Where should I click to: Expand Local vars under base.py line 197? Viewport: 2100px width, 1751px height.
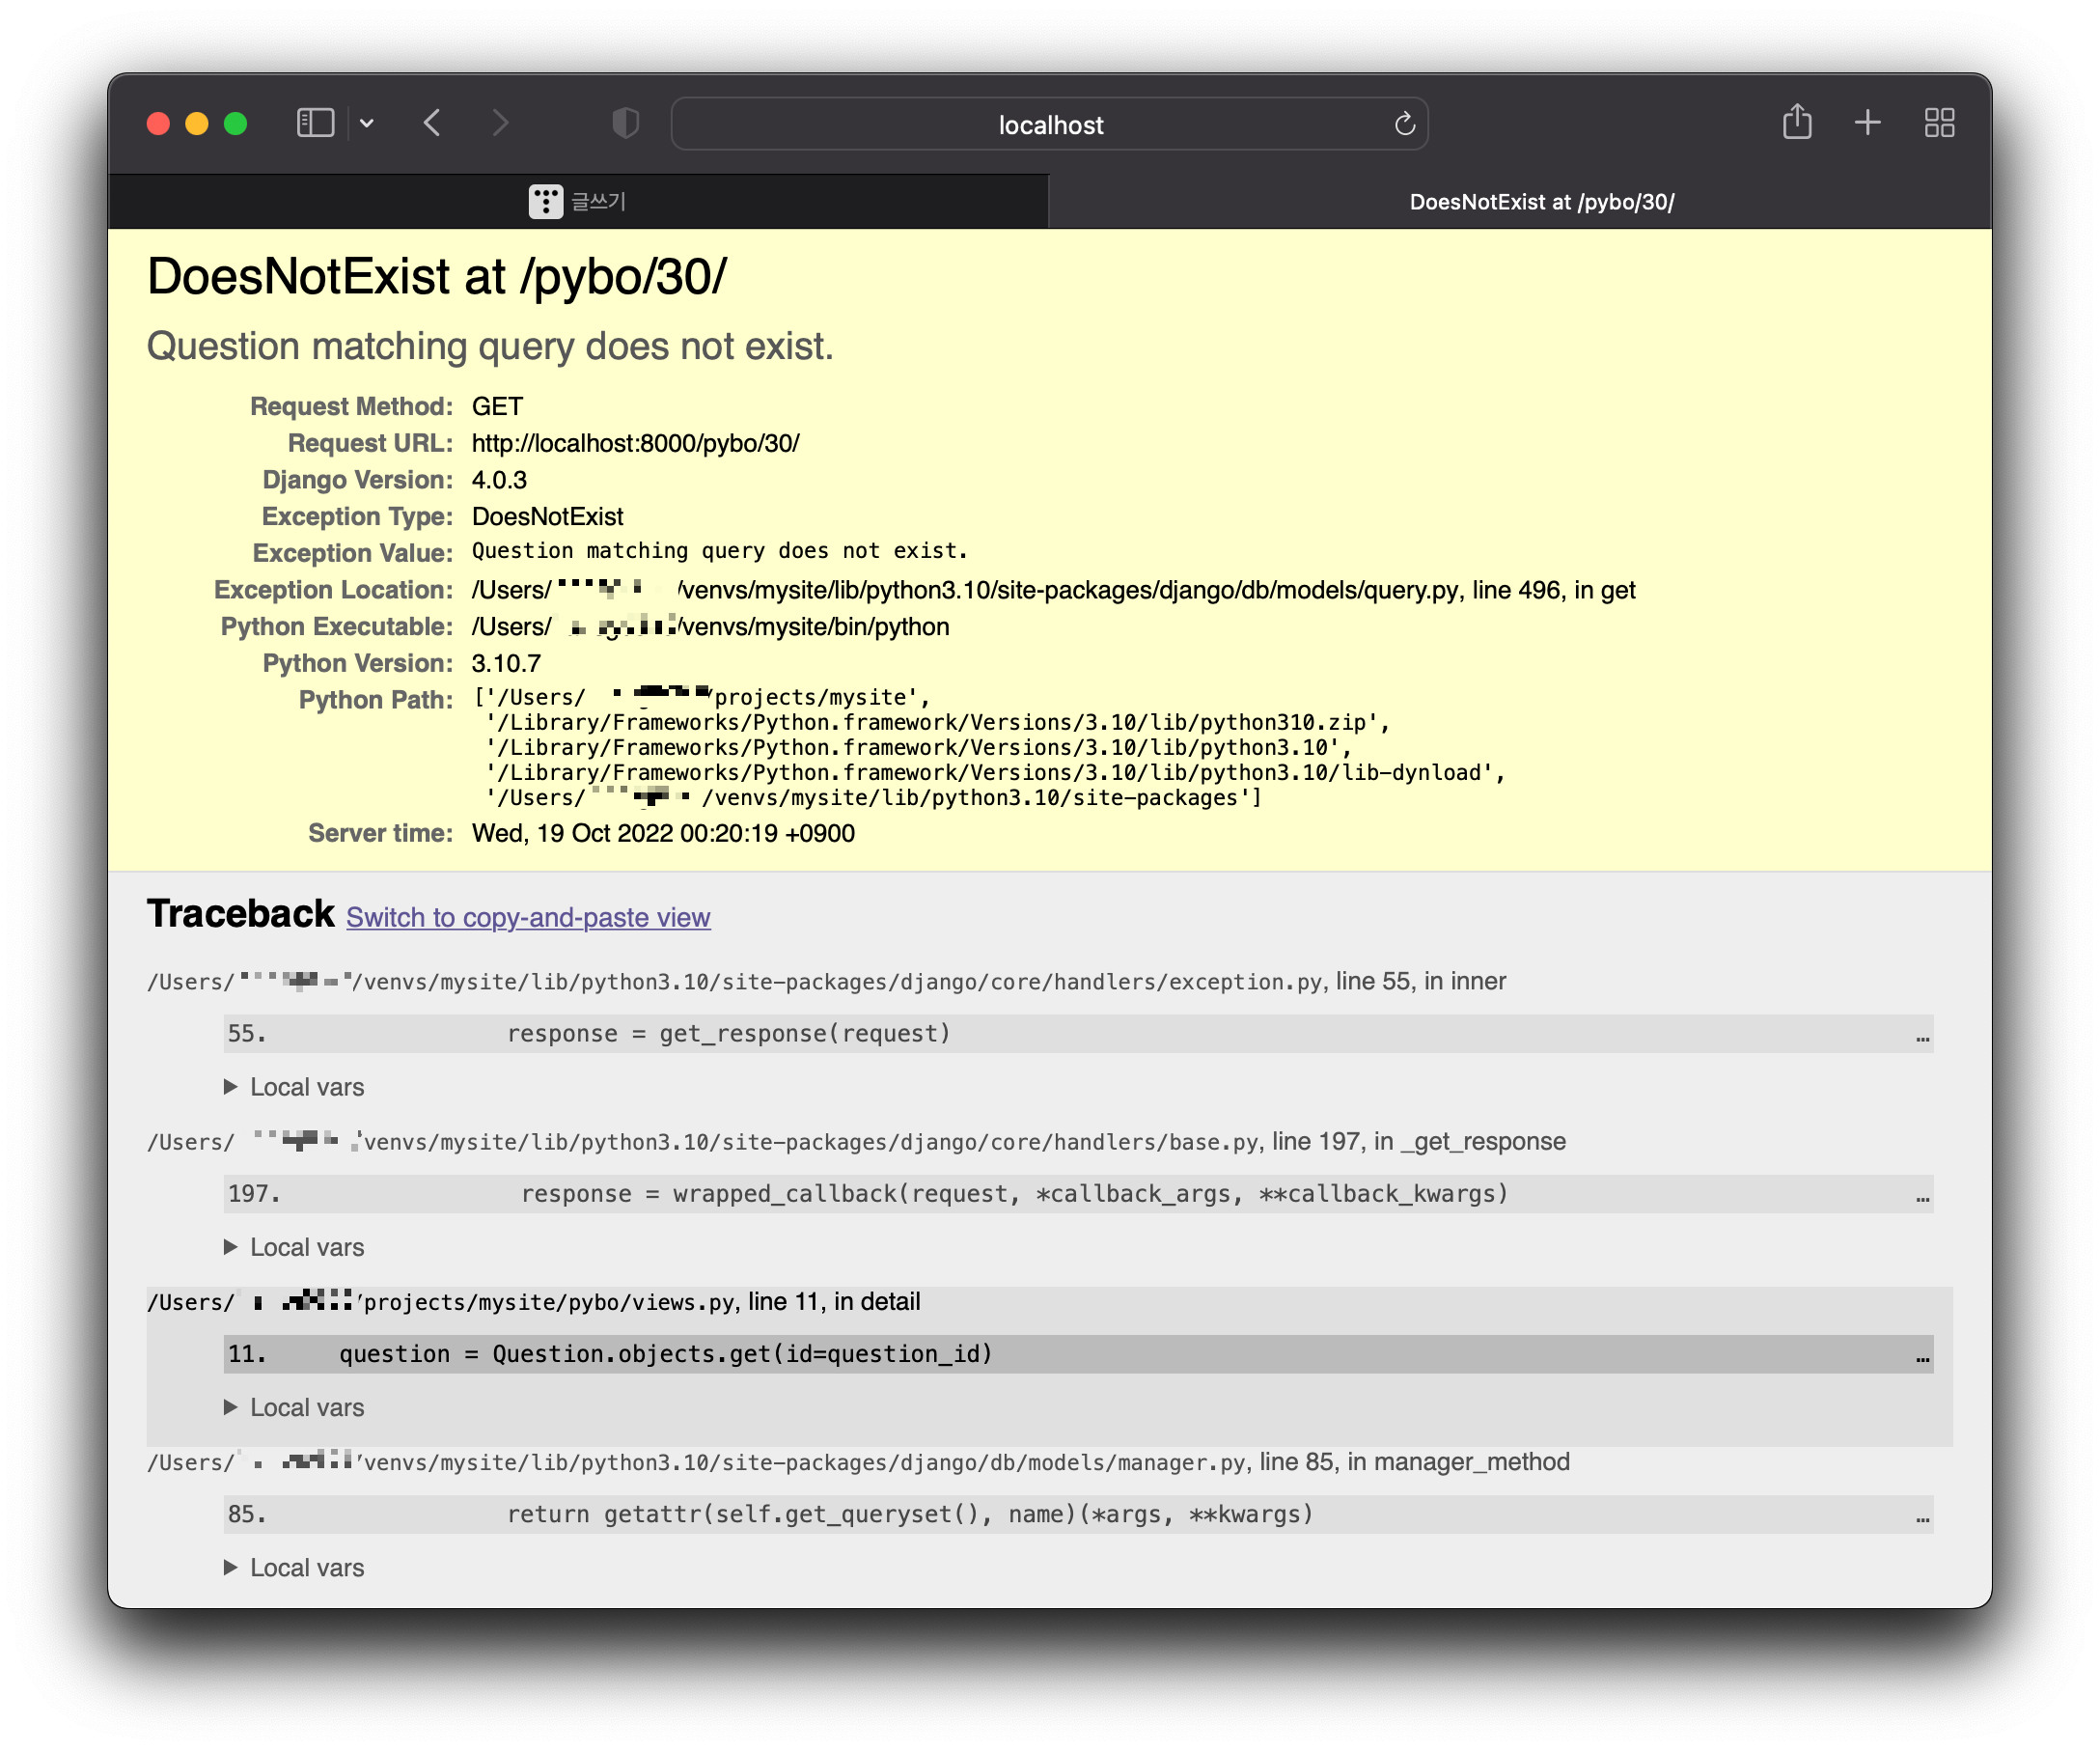(x=295, y=1247)
